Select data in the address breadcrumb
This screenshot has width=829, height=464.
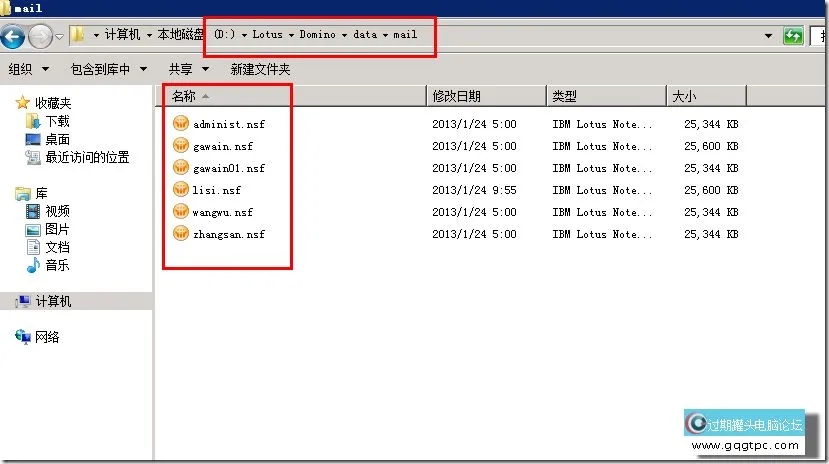point(365,34)
